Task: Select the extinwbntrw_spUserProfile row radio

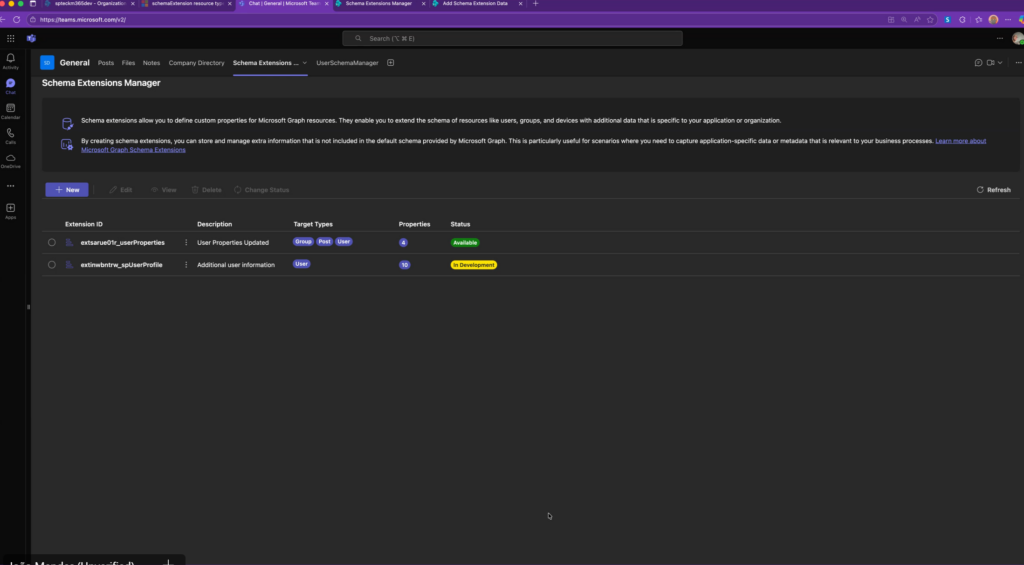Action: tap(52, 265)
